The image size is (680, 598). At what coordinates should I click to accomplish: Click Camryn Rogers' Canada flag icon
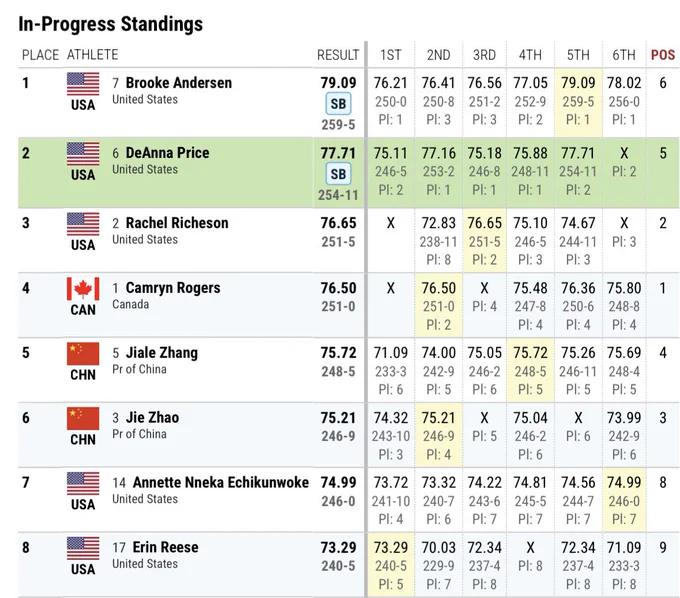(x=83, y=289)
